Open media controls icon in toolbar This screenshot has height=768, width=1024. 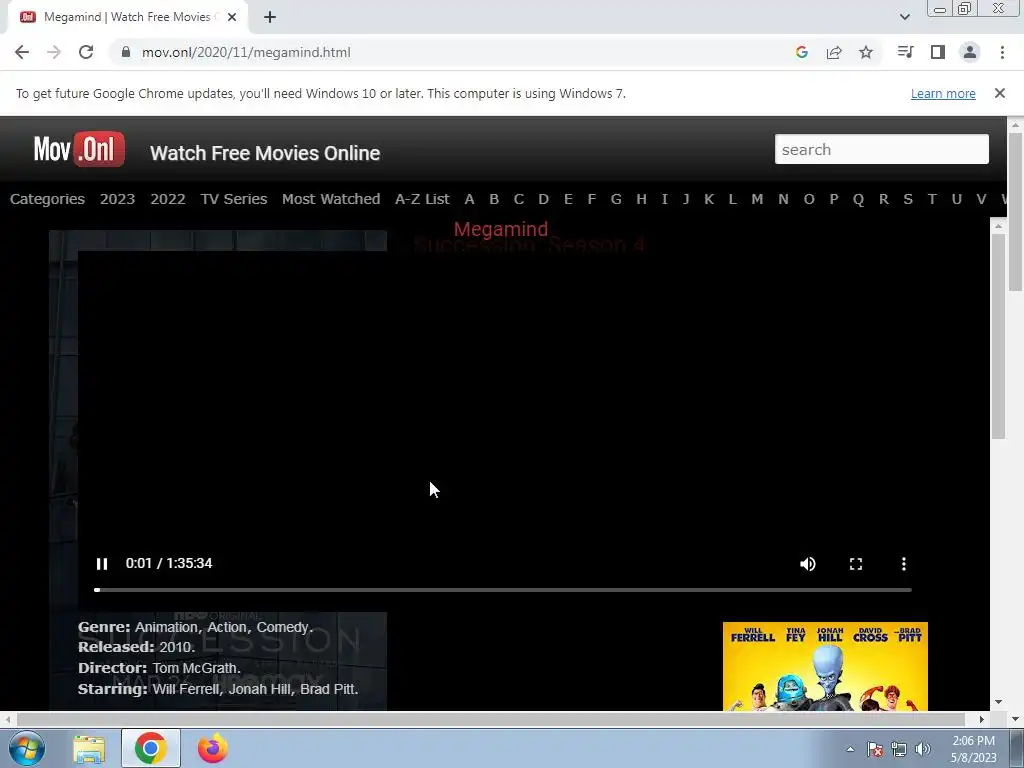905,52
